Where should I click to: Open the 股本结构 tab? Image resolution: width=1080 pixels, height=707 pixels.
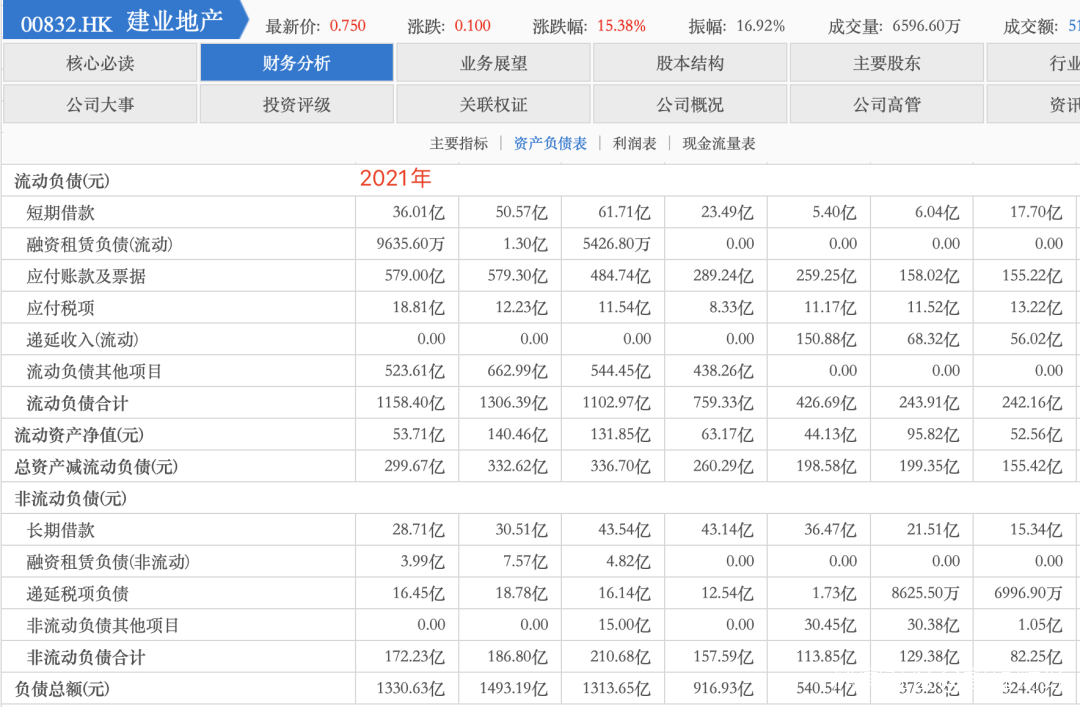click(x=690, y=64)
